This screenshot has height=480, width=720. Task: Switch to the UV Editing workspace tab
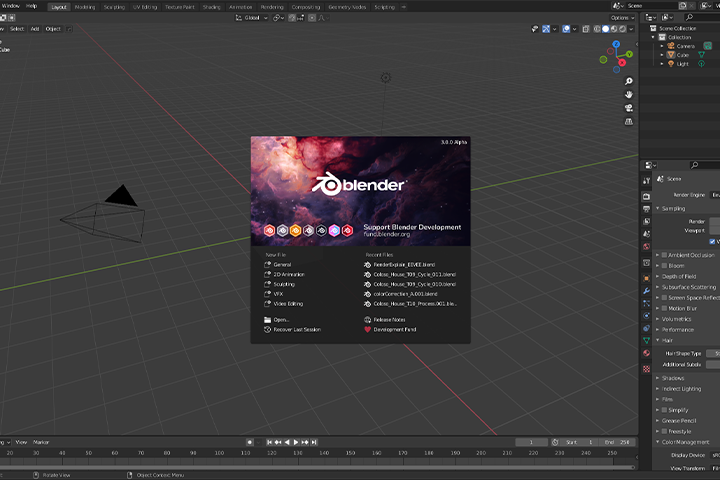coord(145,7)
